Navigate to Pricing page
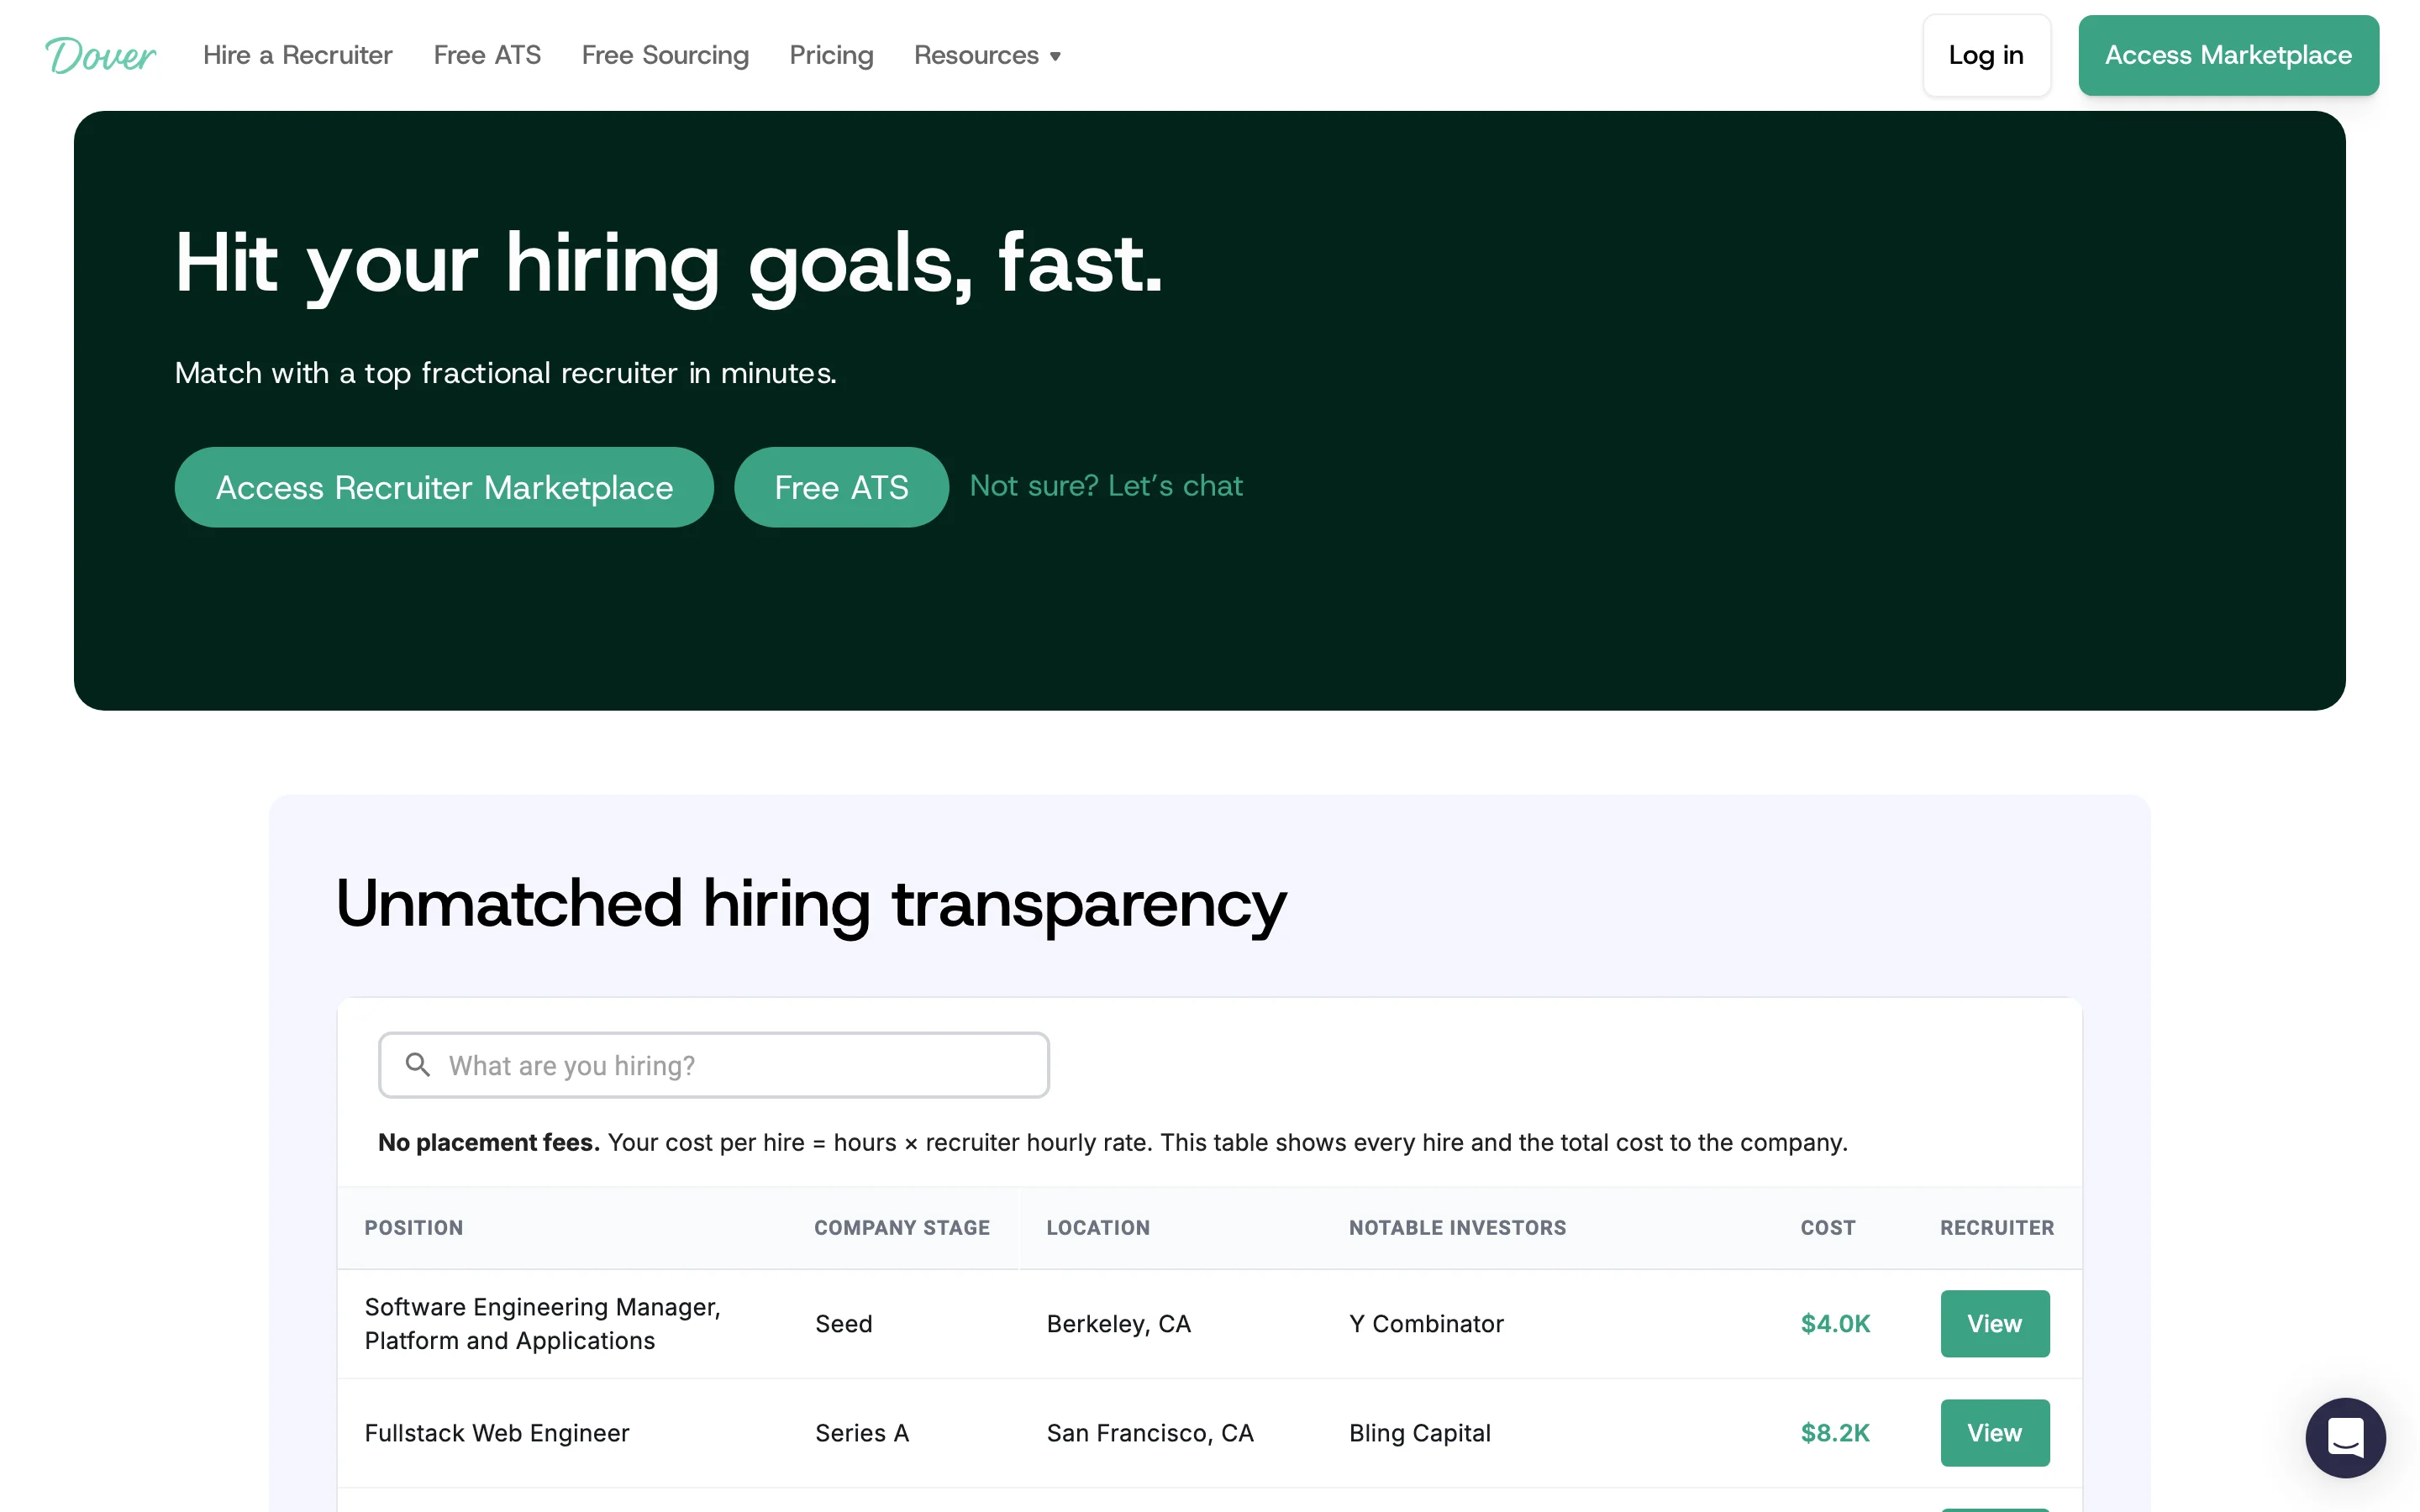This screenshot has height=1512, width=2420. [831, 55]
